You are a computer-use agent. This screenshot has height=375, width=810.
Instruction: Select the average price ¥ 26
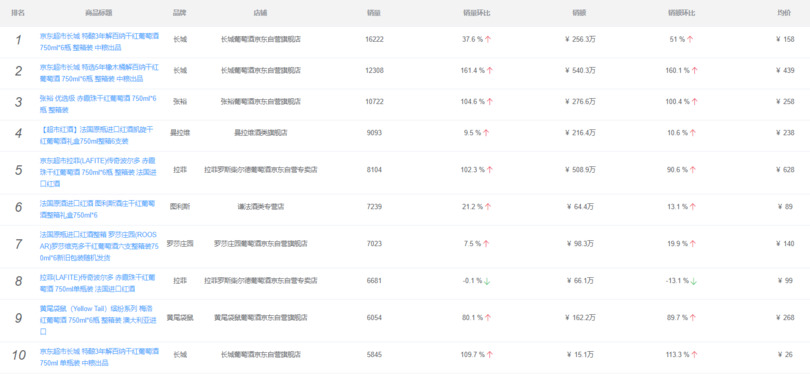(x=785, y=355)
